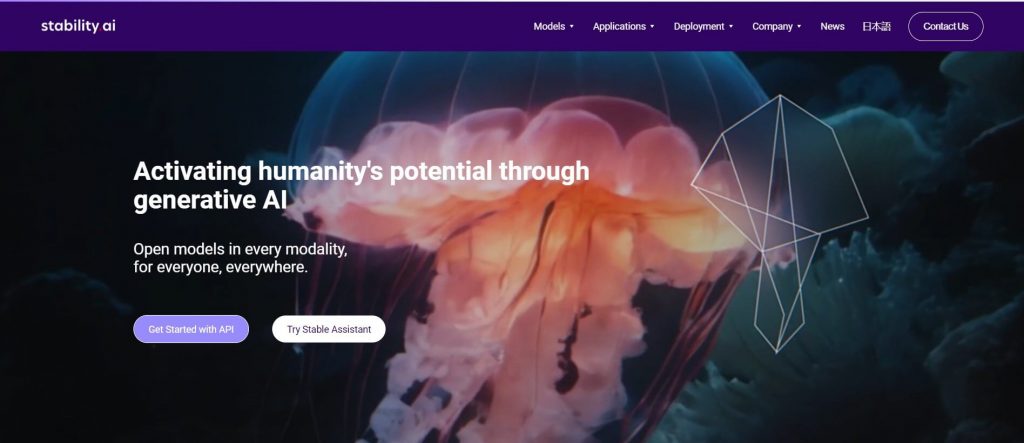
Task: Click the stability ai logo
Action: tap(78, 26)
